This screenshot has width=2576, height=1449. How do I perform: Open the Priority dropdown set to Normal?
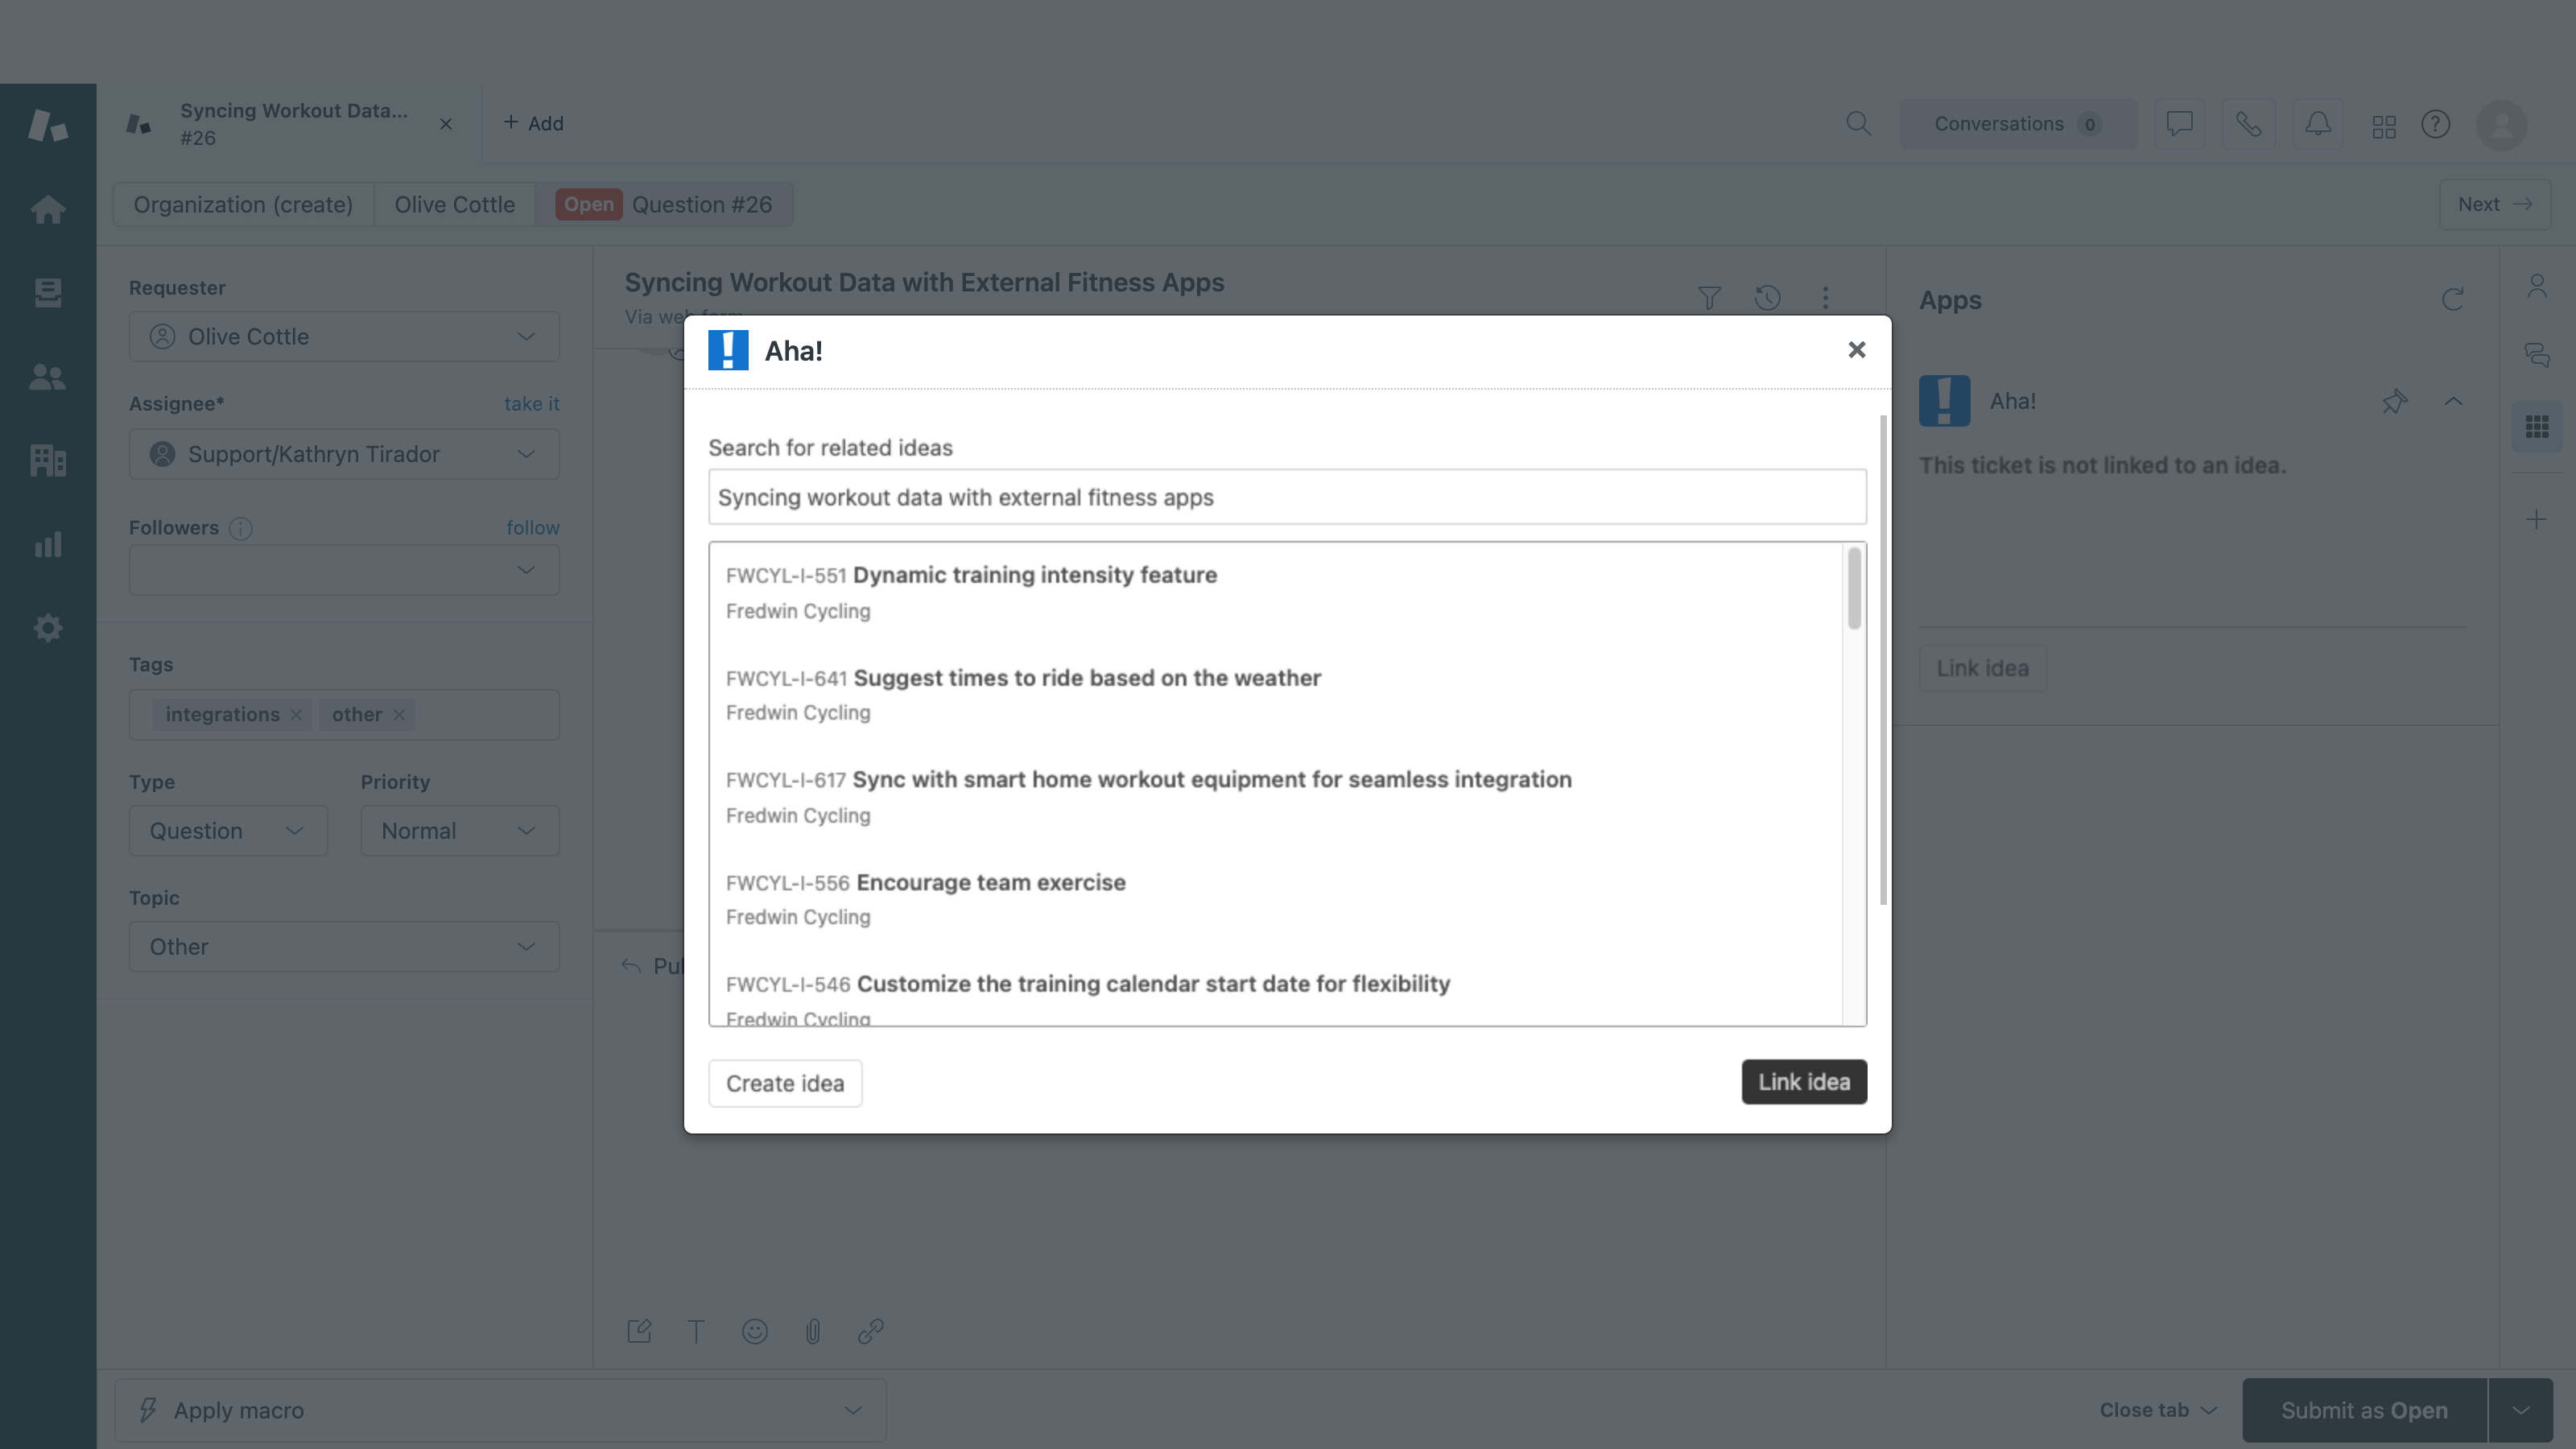pyautogui.click(x=459, y=830)
